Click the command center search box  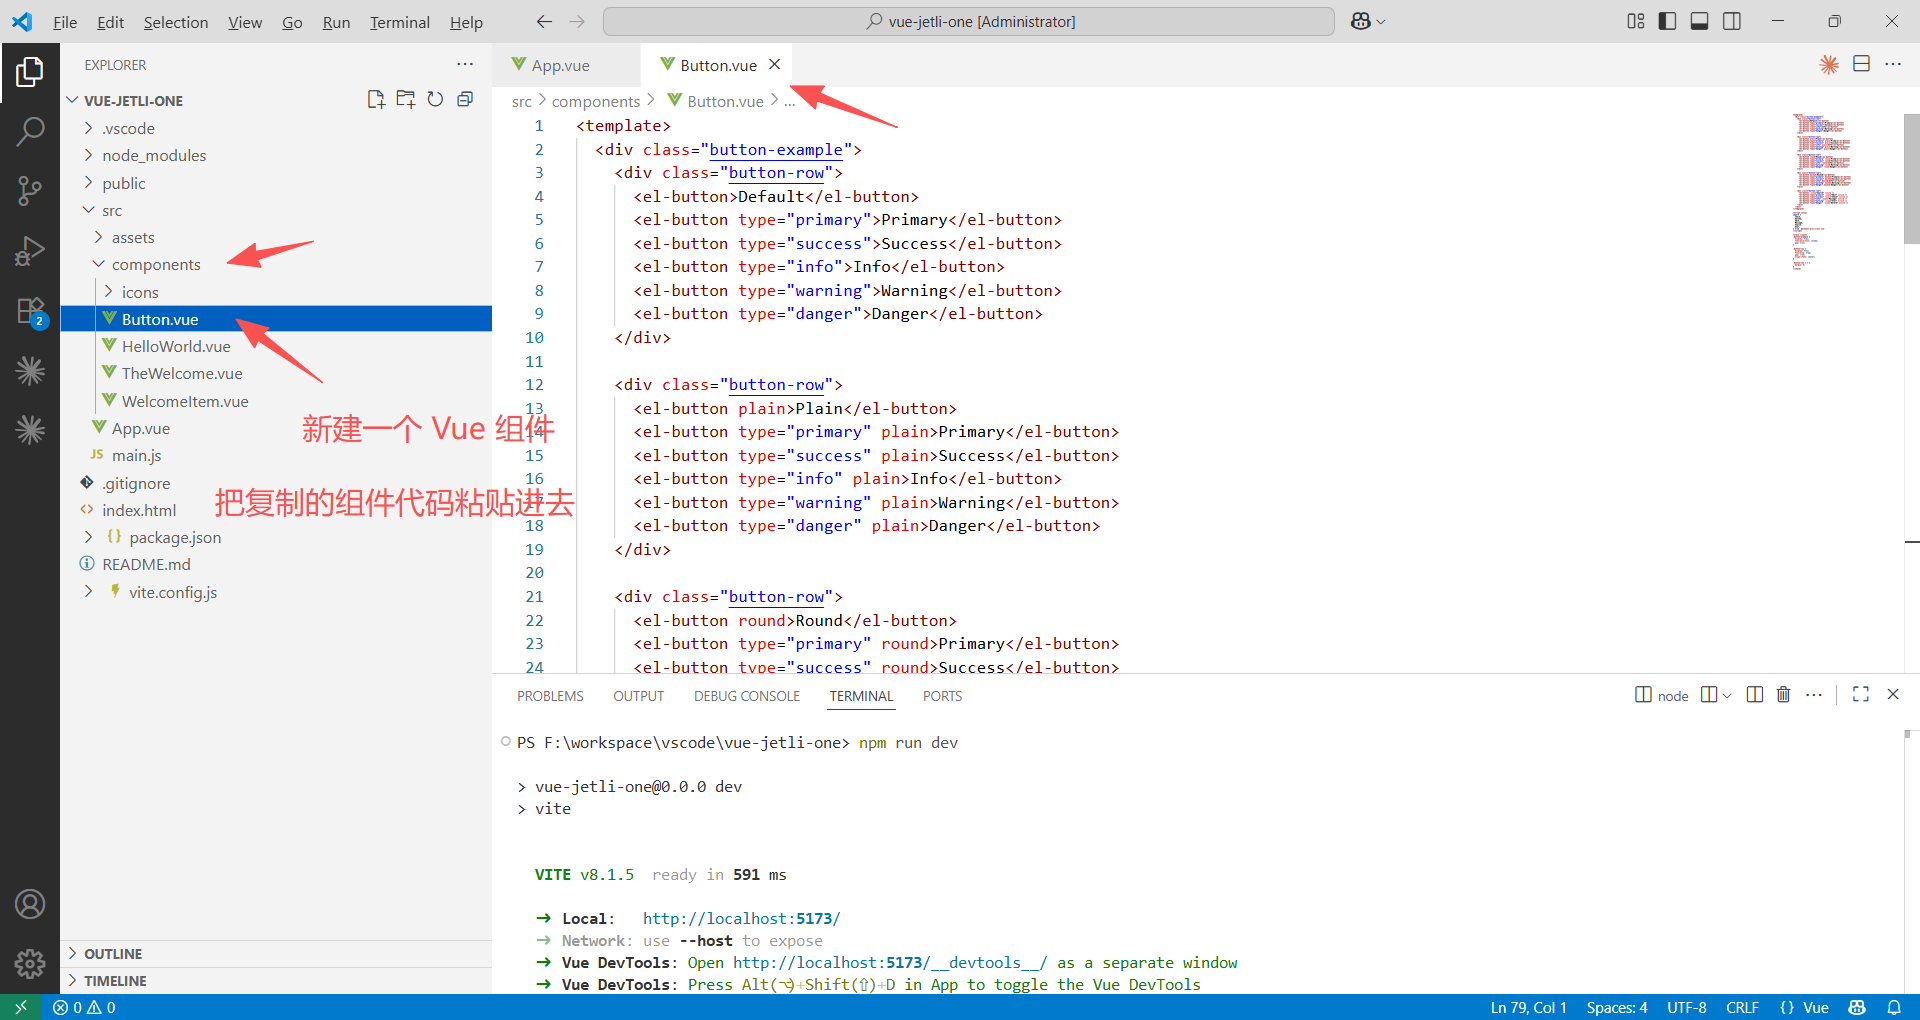[969, 21]
